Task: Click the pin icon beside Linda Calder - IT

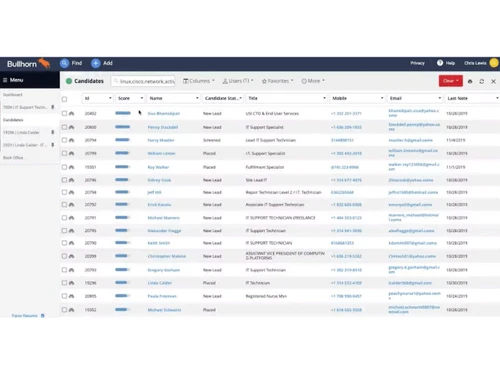Action: [x=52, y=145]
